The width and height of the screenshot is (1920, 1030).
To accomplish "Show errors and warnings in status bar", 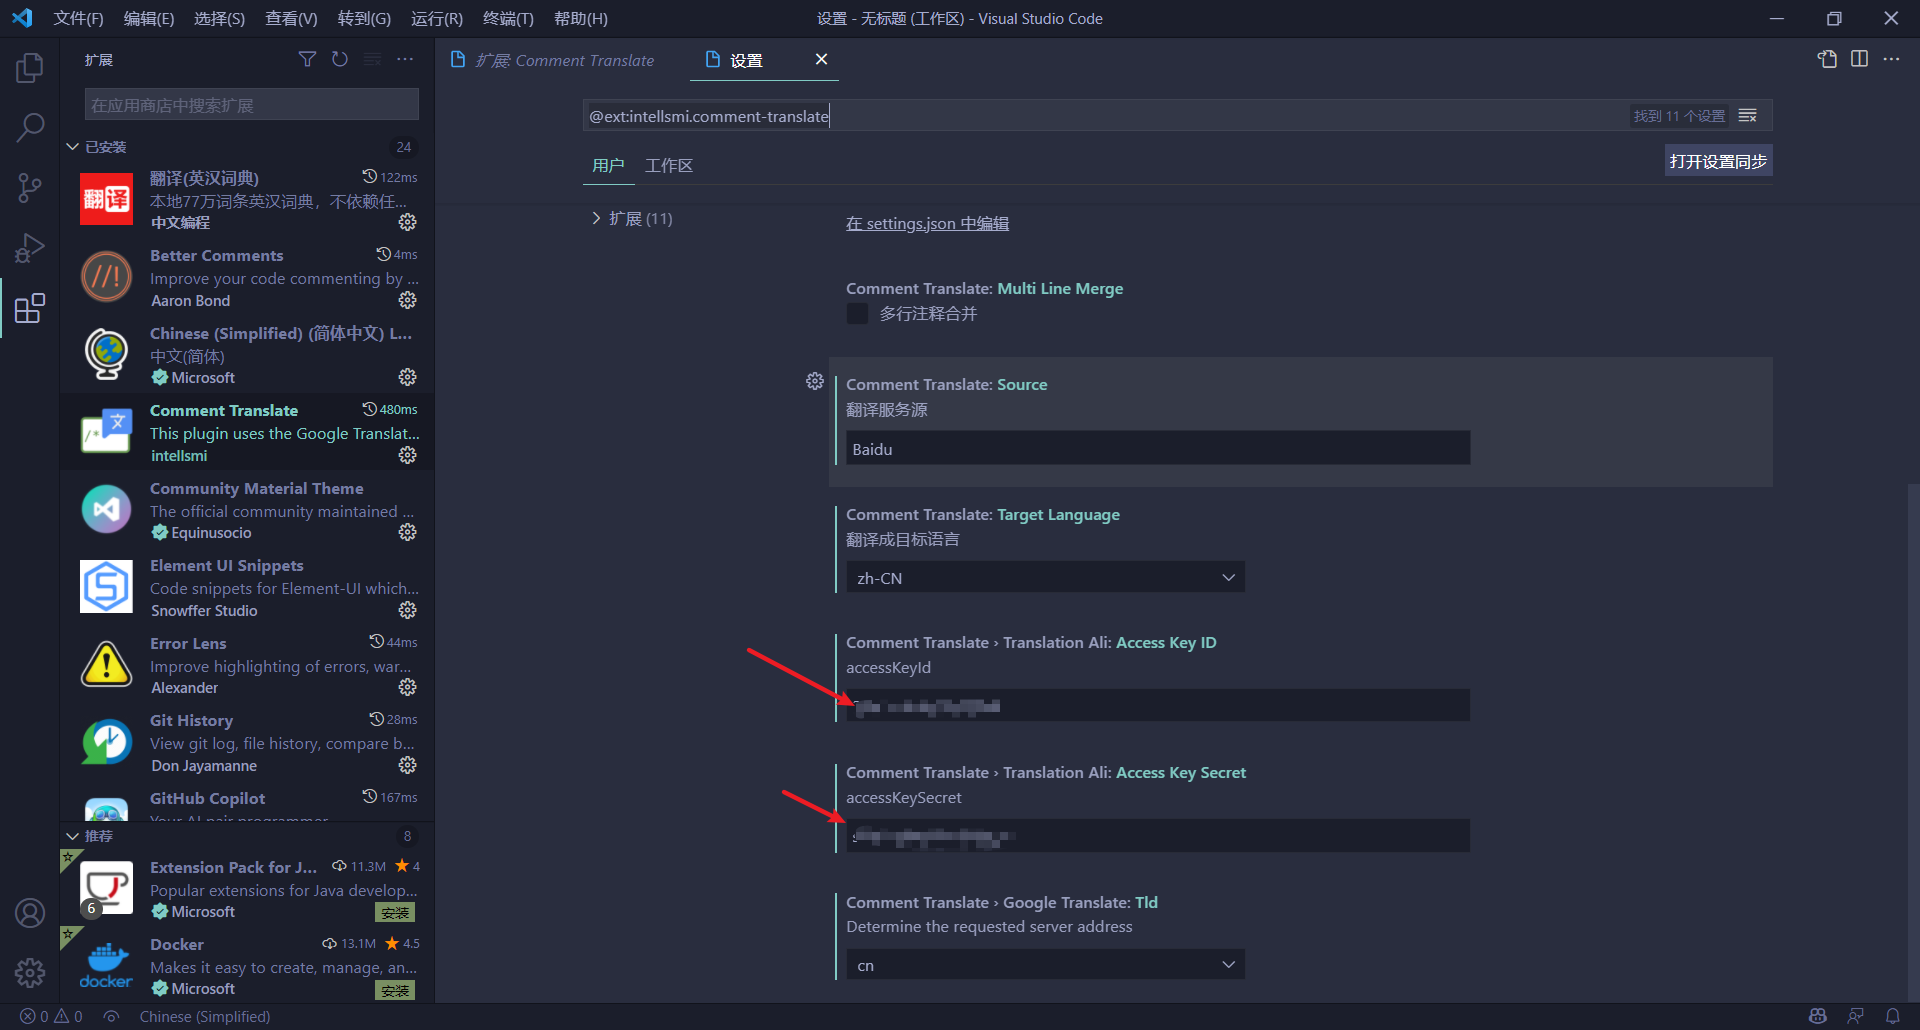I will coord(51,1016).
